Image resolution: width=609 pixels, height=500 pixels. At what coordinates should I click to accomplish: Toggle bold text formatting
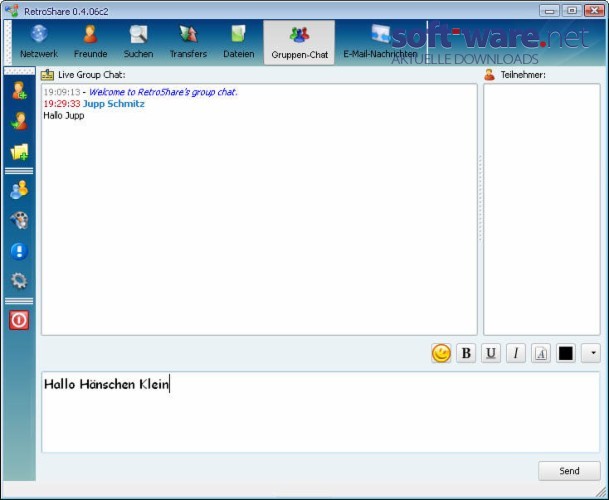[x=466, y=353]
